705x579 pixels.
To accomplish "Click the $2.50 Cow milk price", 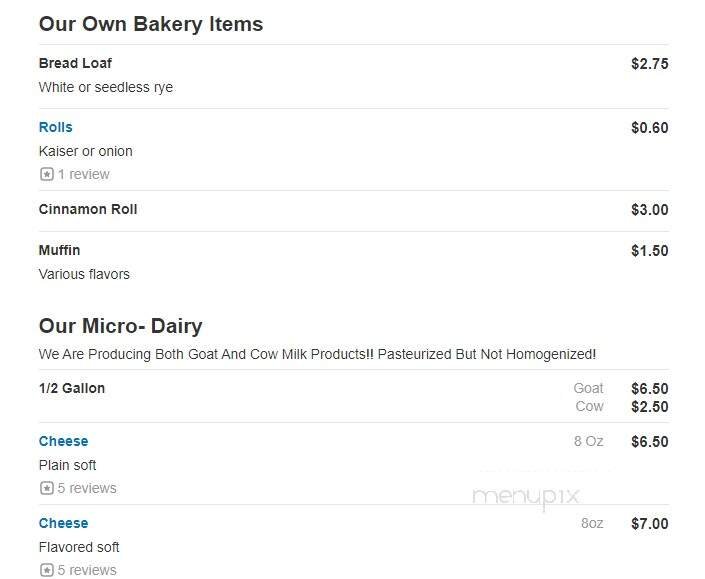I will 649,407.
